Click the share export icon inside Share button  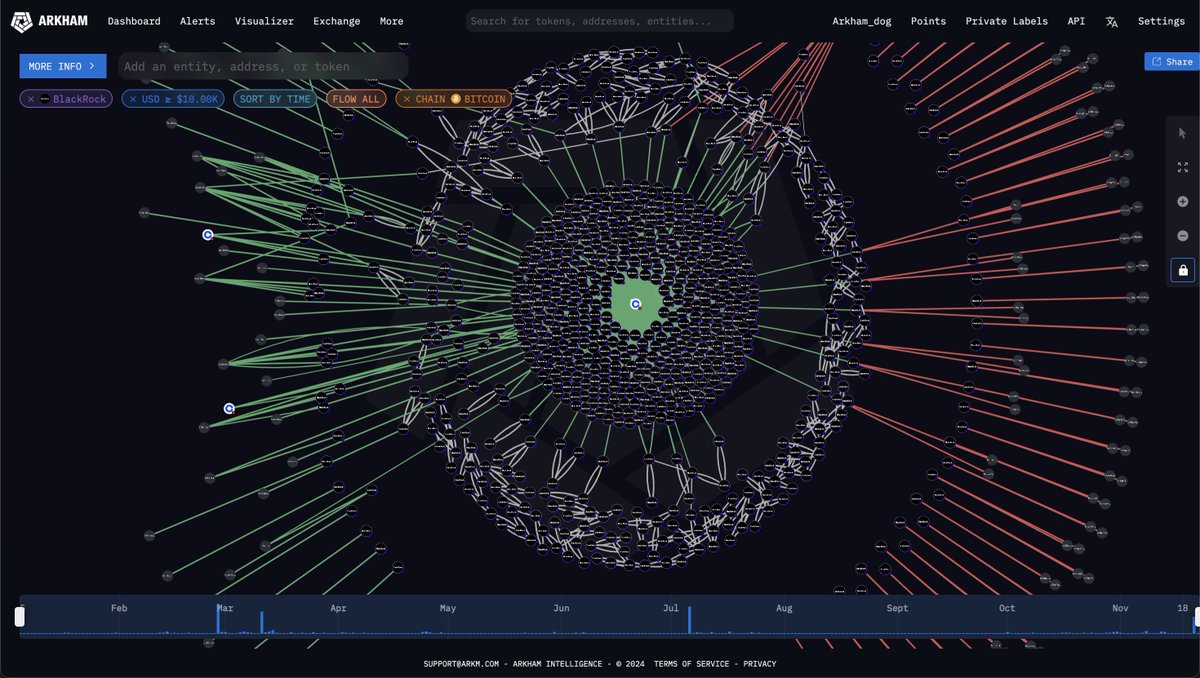(1157, 62)
